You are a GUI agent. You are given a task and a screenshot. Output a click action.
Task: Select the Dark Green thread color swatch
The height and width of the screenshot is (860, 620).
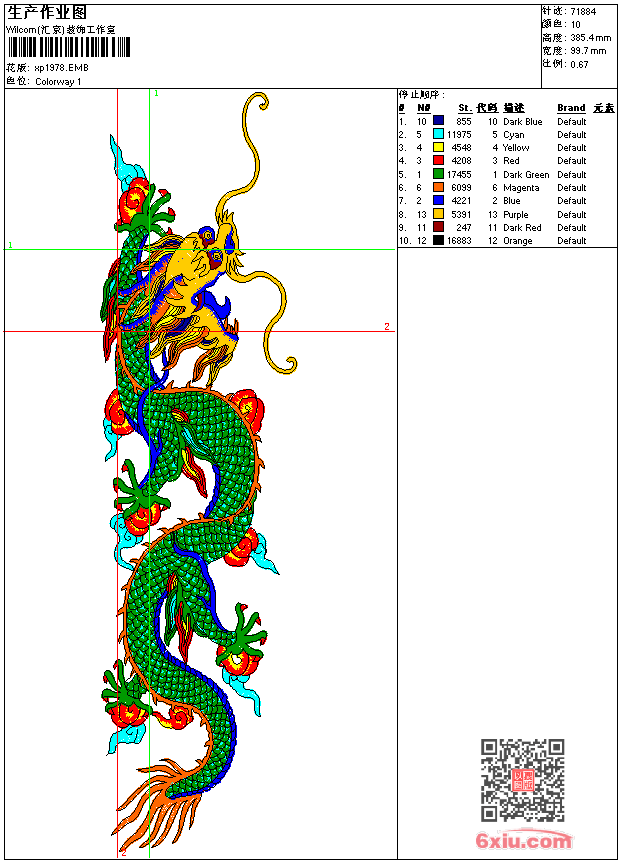(x=438, y=174)
